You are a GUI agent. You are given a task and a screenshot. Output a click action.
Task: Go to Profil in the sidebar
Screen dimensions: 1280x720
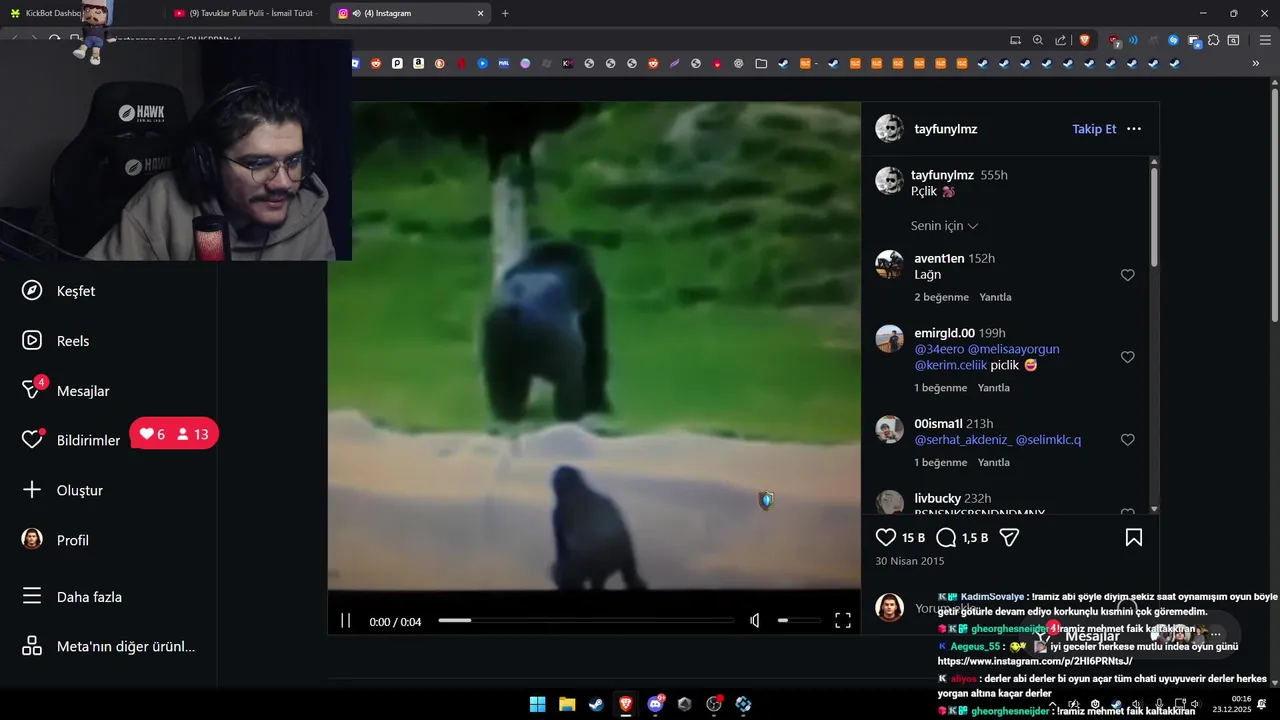[x=56, y=540]
